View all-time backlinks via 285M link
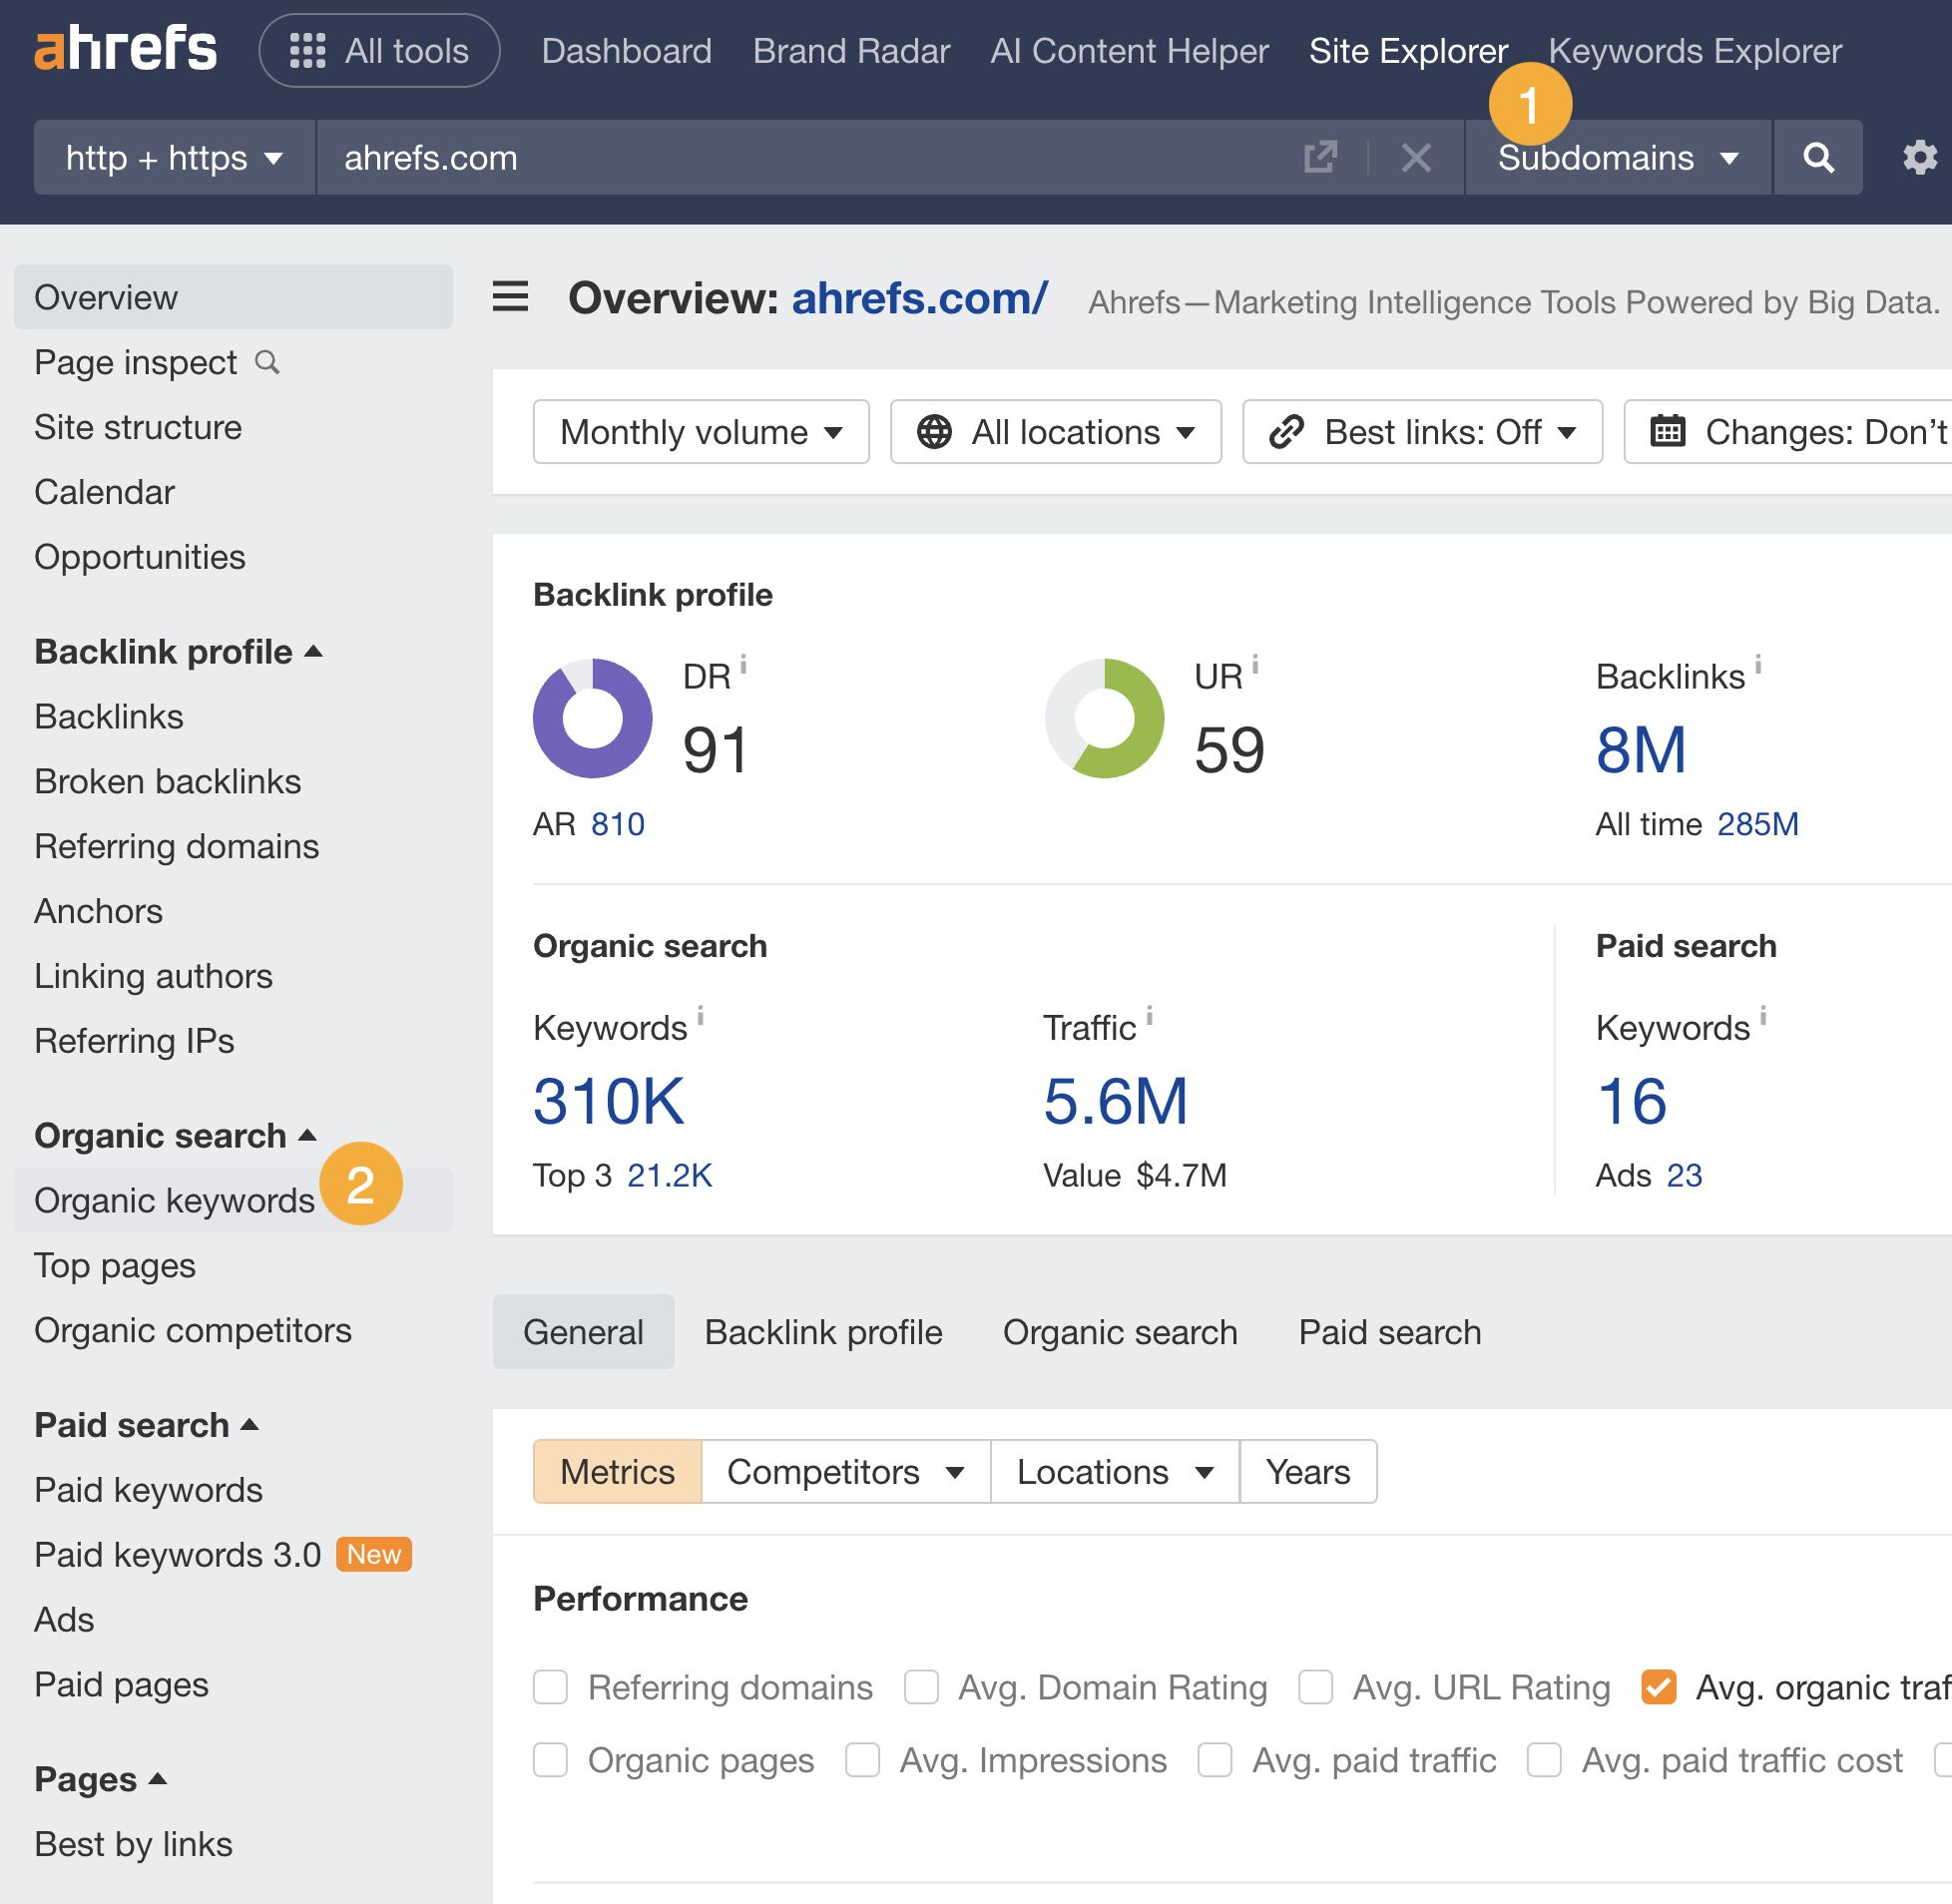Viewport: 1952px width, 1904px height. (1757, 823)
